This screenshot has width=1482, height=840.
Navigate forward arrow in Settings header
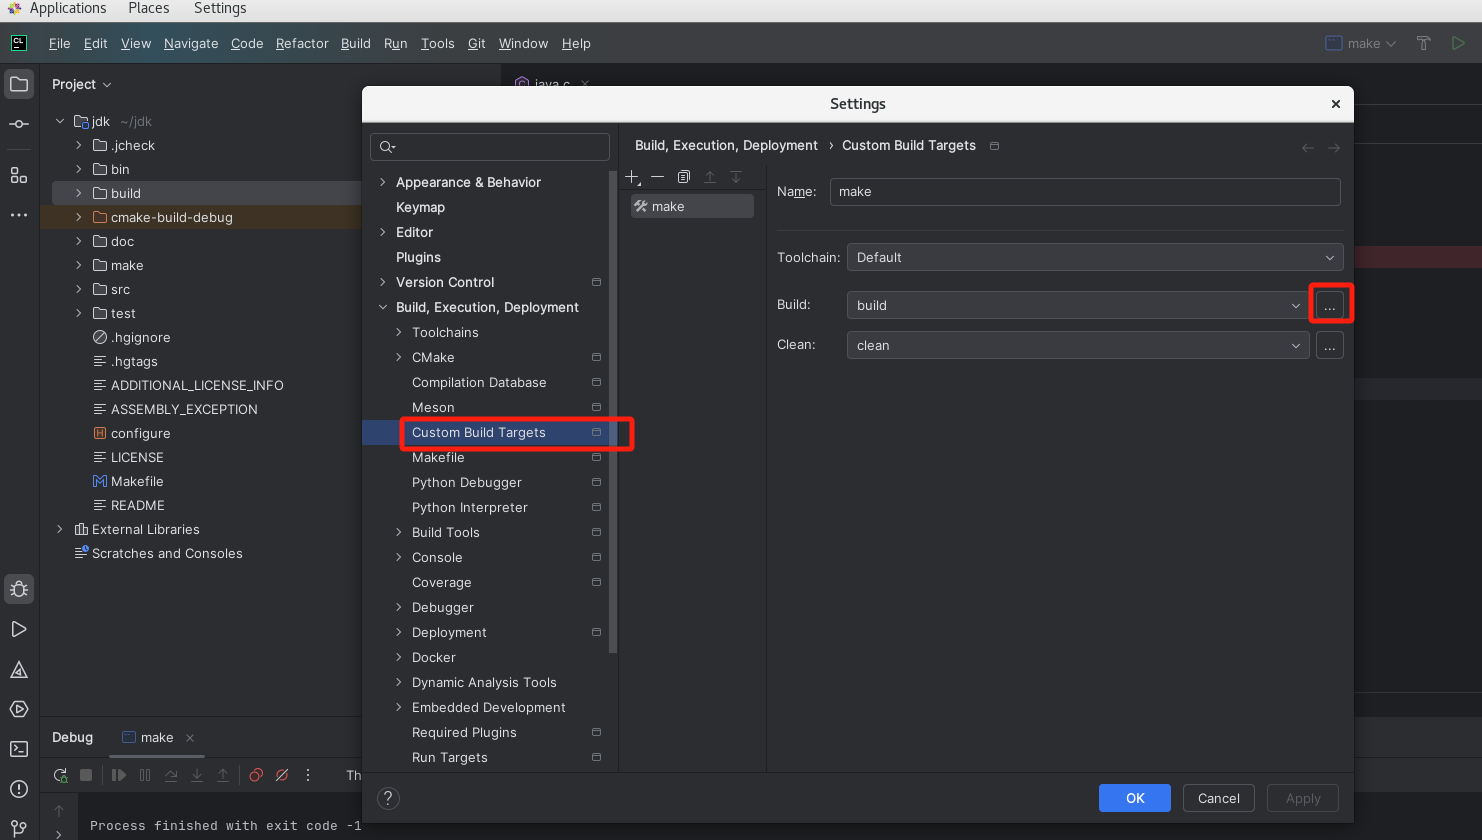pyautogui.click(x=1334, y=147)
